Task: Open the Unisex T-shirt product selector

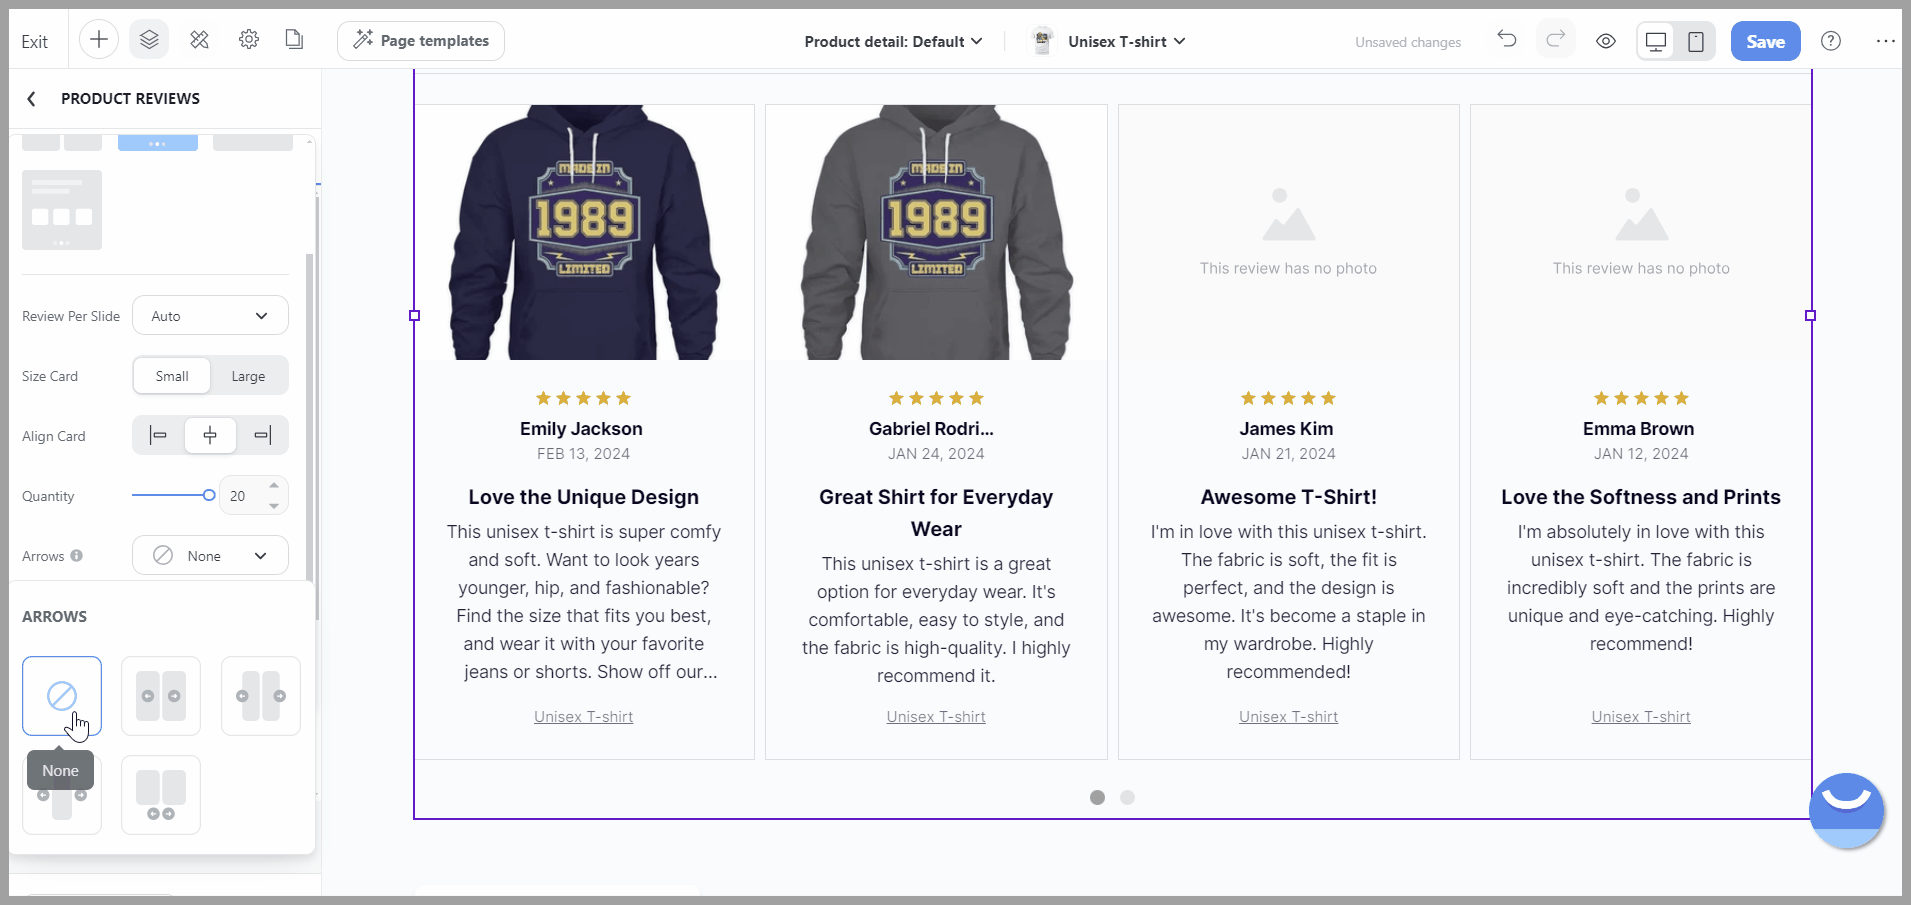Action: [x=1108, y=41]
